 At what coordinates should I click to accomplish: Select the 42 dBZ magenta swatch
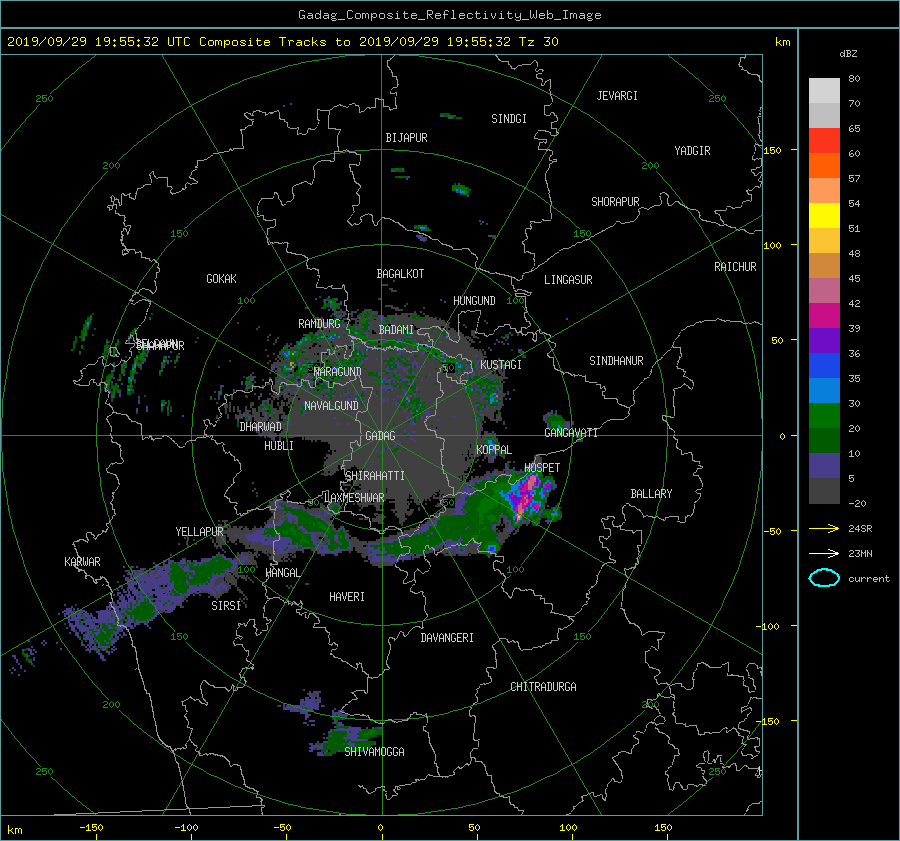[824, 315]
